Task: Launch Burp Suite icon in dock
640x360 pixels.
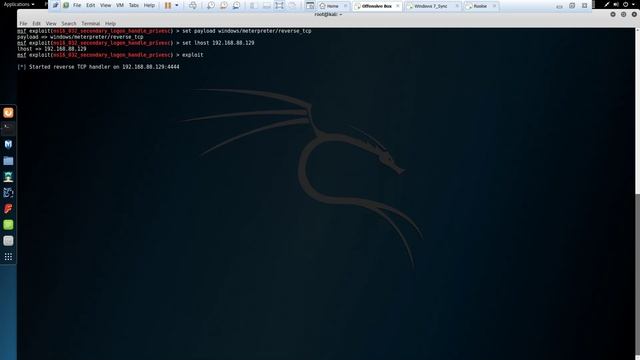Action: coord(8,193)
